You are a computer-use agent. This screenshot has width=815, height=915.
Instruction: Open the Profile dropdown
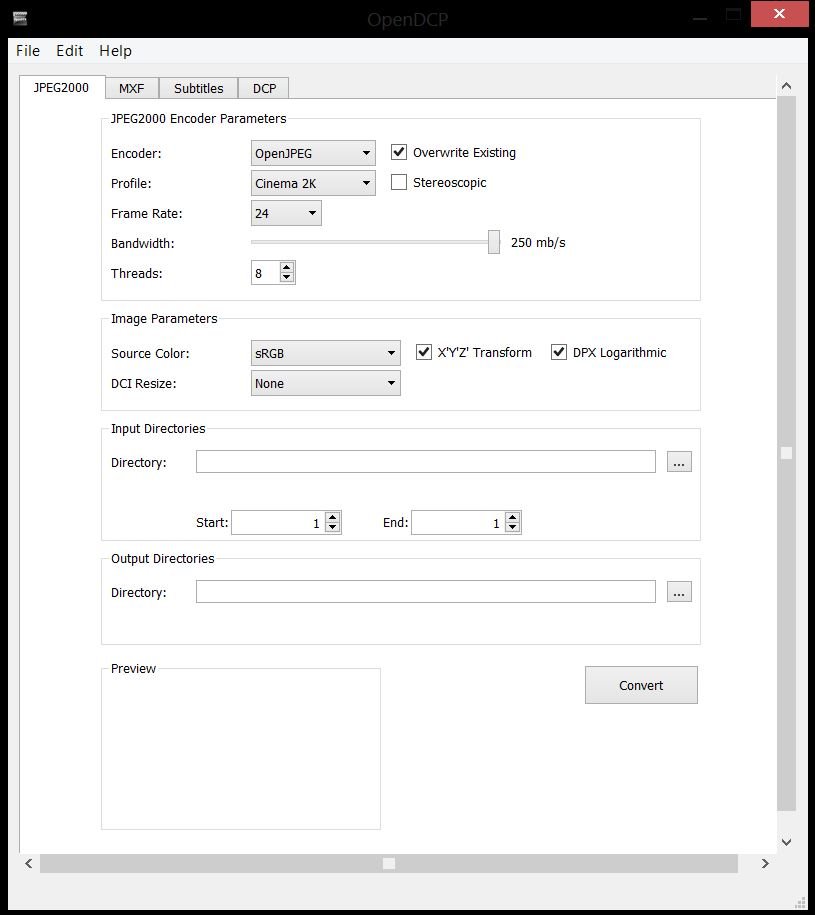pyautogui.click(x=313, y=183)
